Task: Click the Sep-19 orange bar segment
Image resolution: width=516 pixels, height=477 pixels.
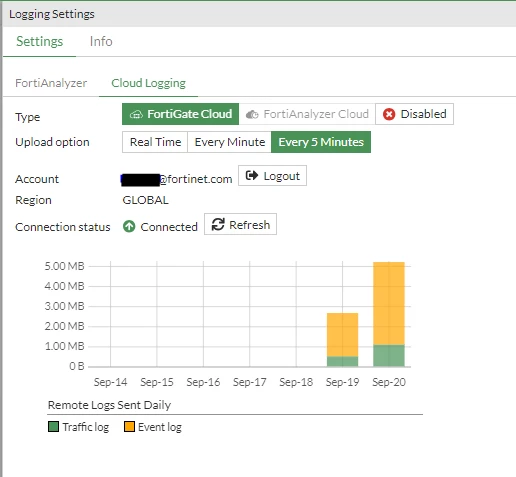Action: point(342,335)
